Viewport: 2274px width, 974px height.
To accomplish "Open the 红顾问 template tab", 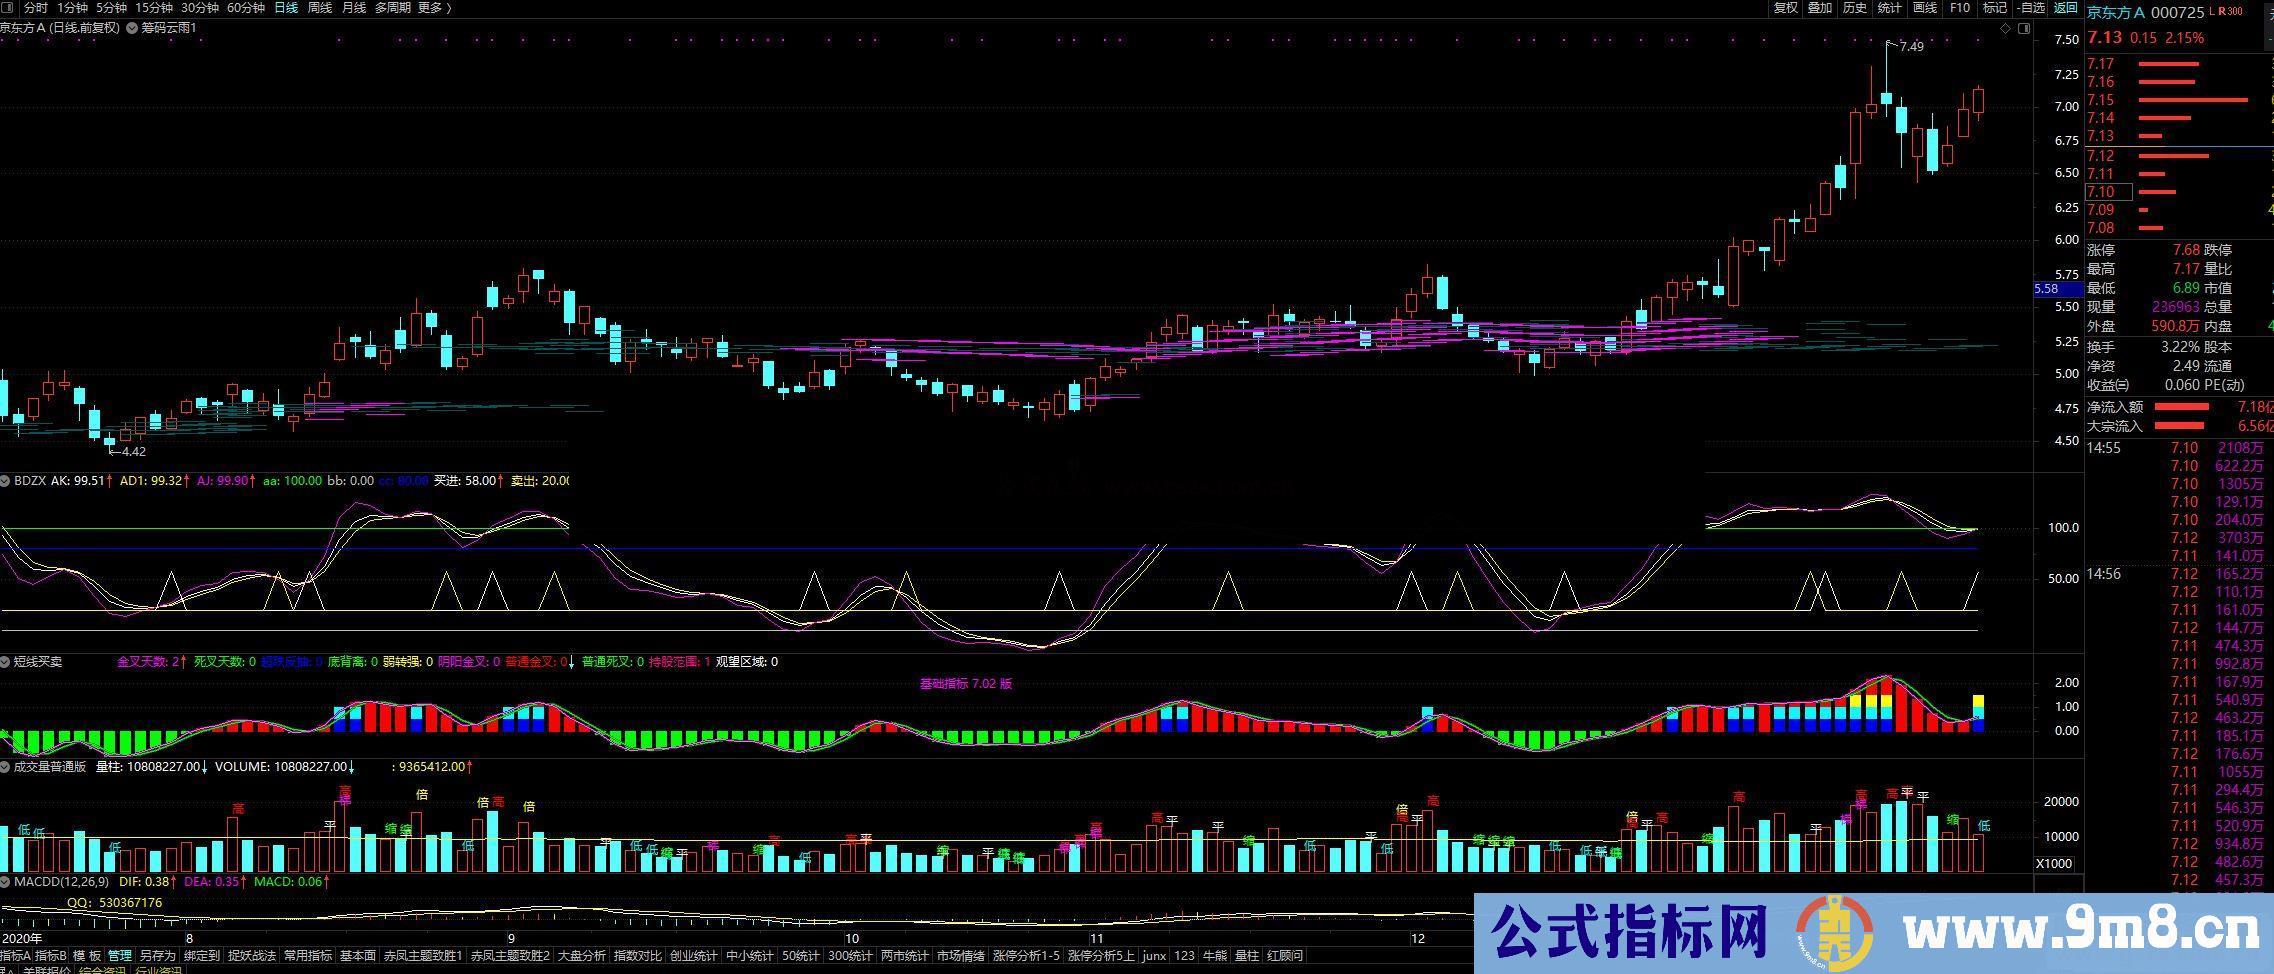I will click(x=1285, y=956).
